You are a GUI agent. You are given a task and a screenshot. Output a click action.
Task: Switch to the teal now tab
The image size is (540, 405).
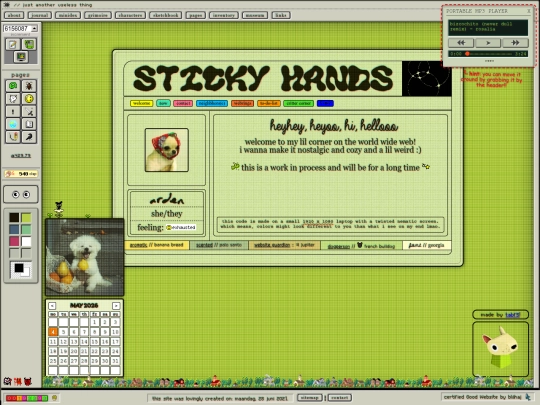163,103
